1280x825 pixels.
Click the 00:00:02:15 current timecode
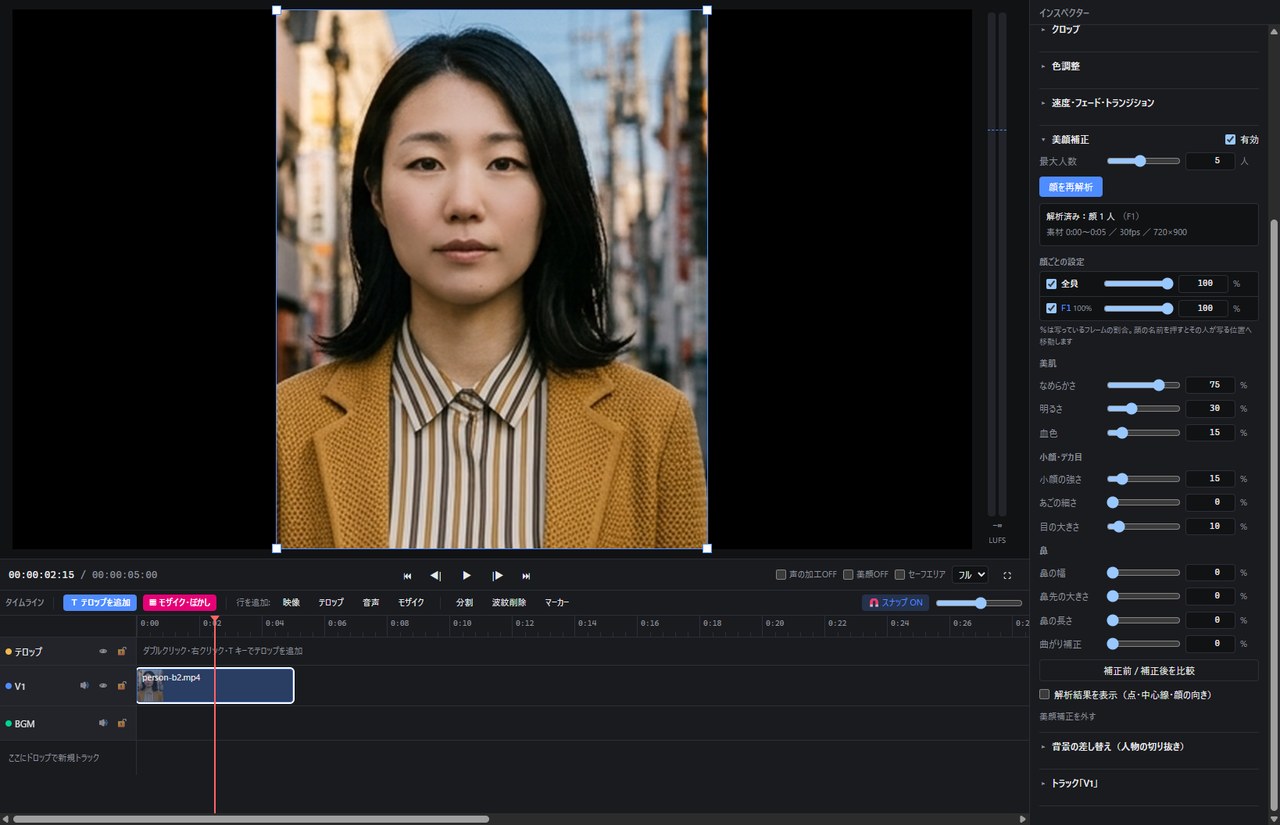point(41,575)
